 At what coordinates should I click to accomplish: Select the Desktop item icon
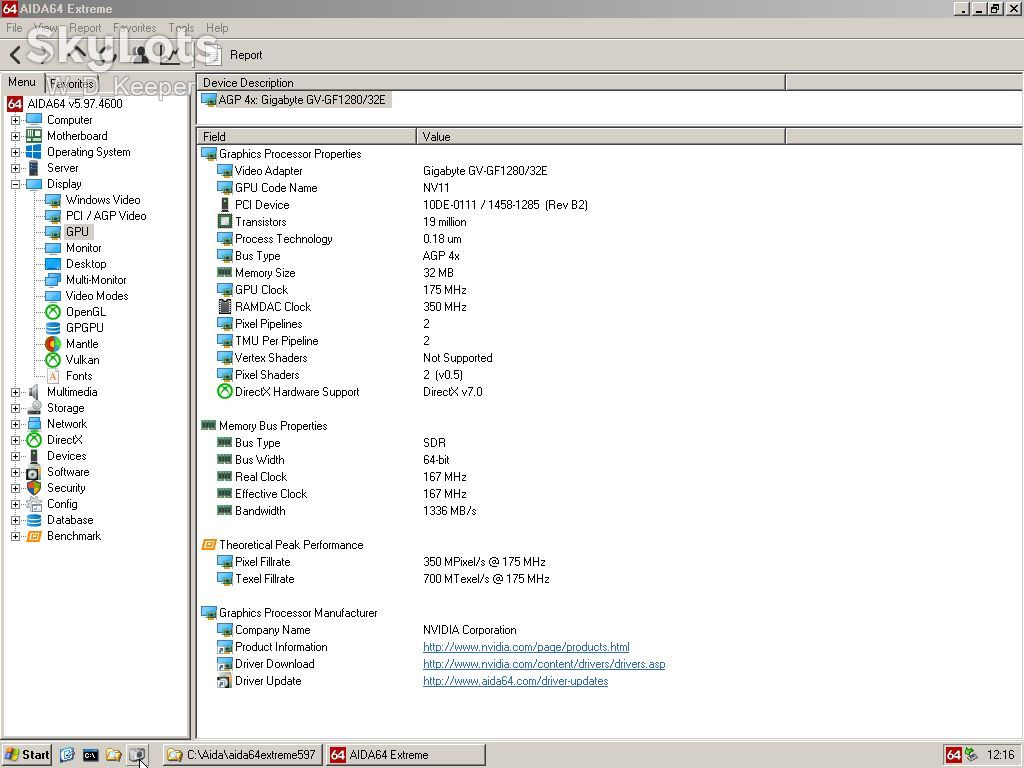tap(53, 264)
